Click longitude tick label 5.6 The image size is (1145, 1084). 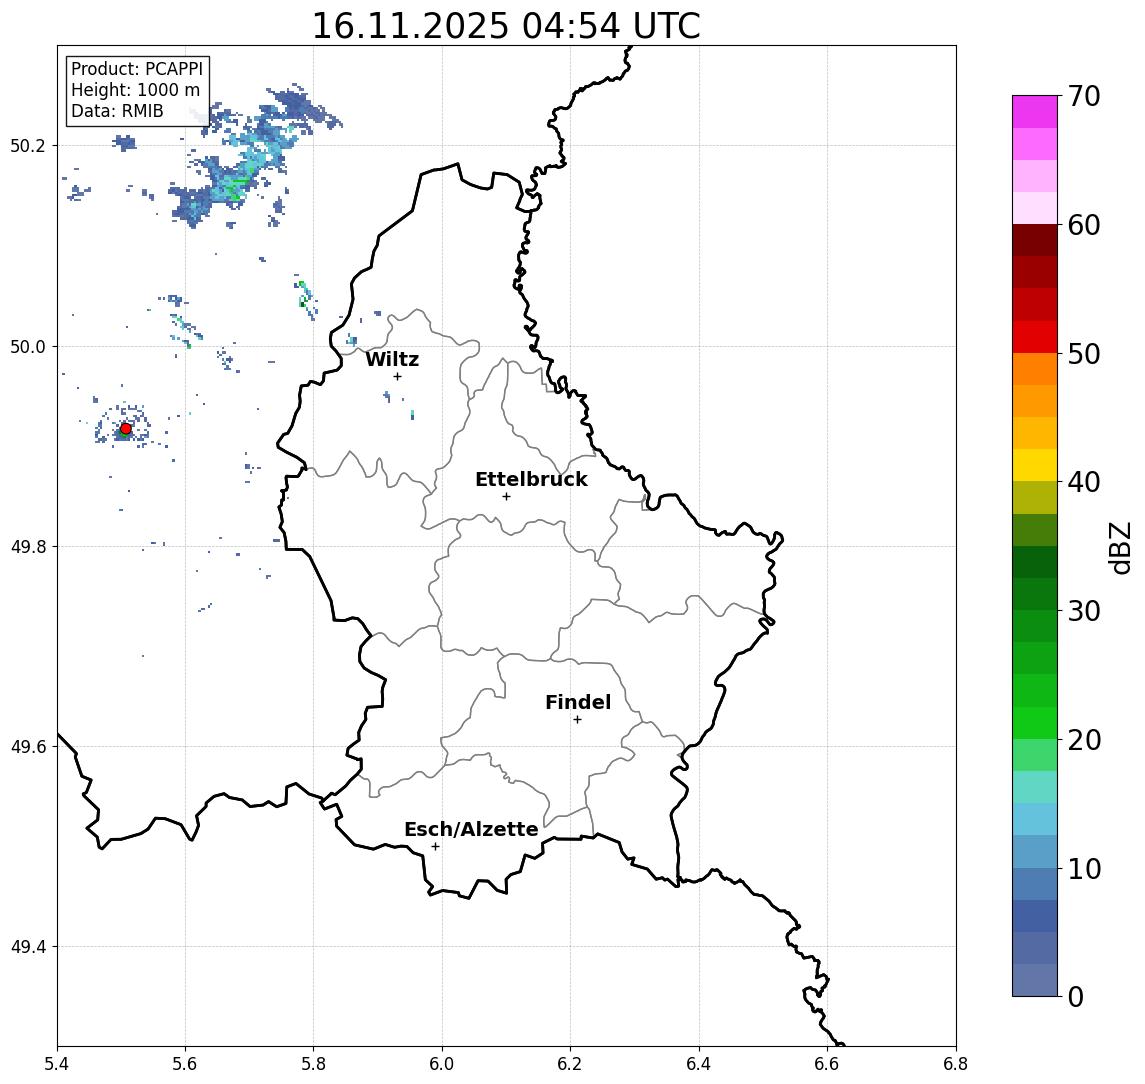pyautogui.click(x=185, y=1064)
